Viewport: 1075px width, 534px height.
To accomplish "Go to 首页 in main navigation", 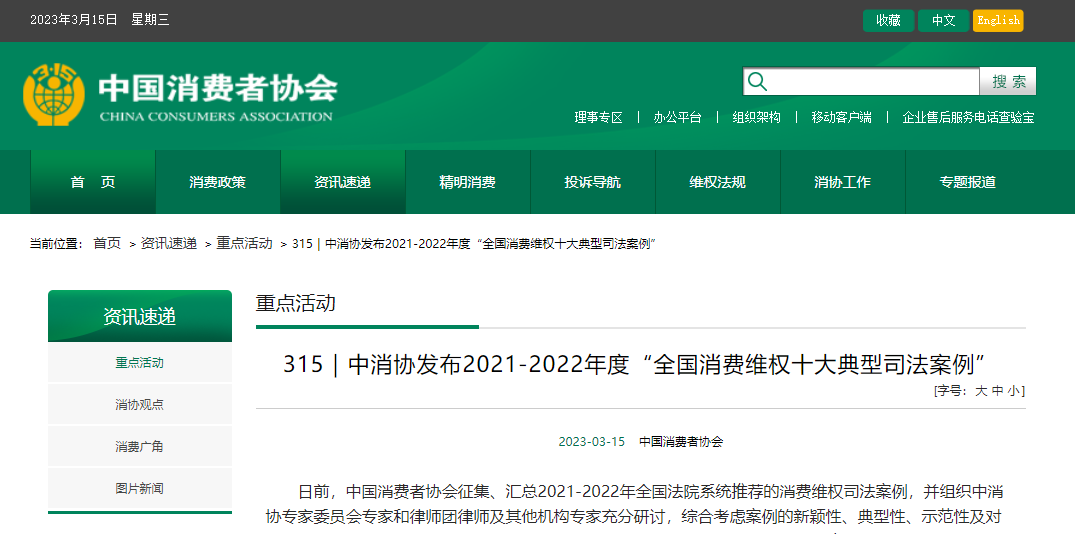I will [93, 182].
